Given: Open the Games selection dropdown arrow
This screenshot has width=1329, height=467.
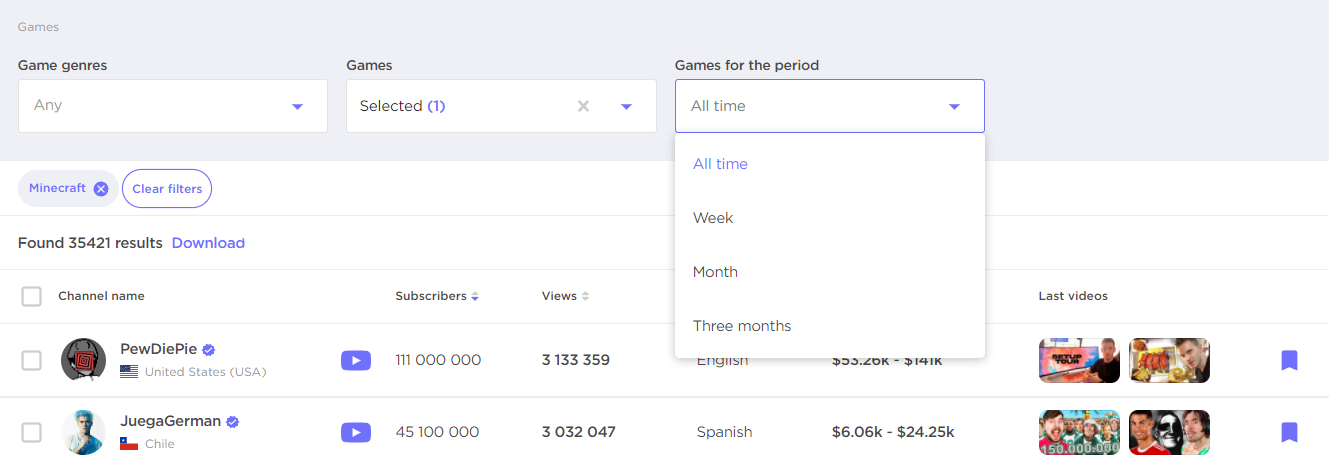Looking at the screenshot, I should [627, 106].
